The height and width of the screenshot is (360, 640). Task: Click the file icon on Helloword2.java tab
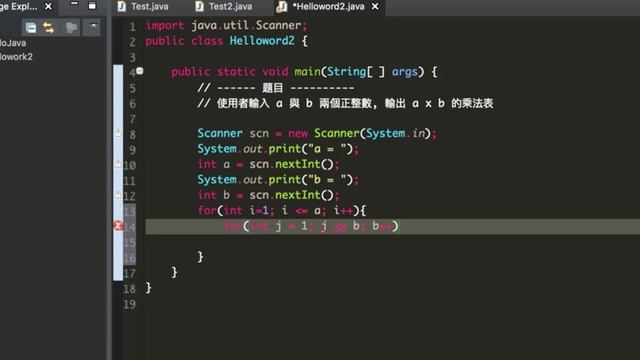[282, 7]
